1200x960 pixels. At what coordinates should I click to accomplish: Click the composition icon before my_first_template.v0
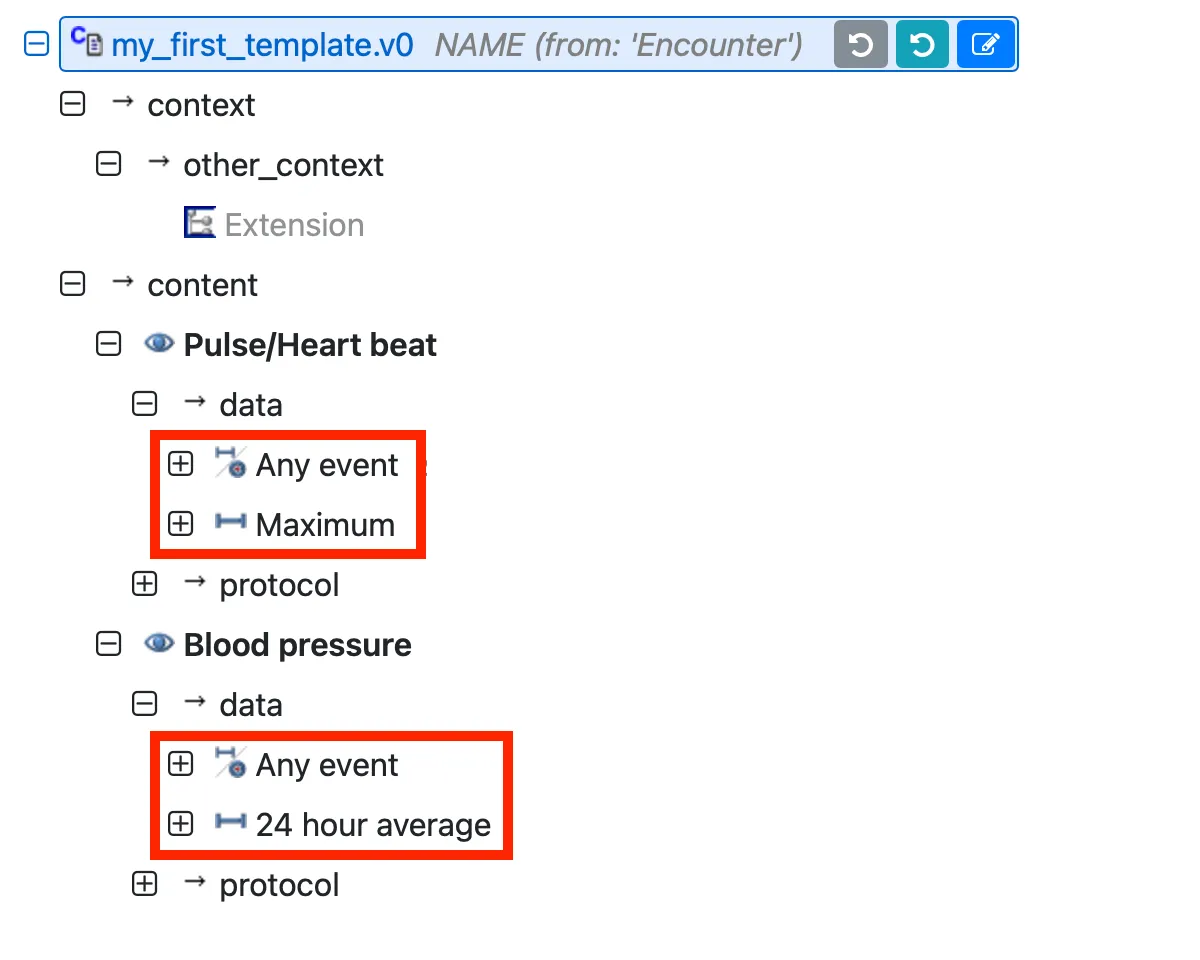(x=87, y=42)
